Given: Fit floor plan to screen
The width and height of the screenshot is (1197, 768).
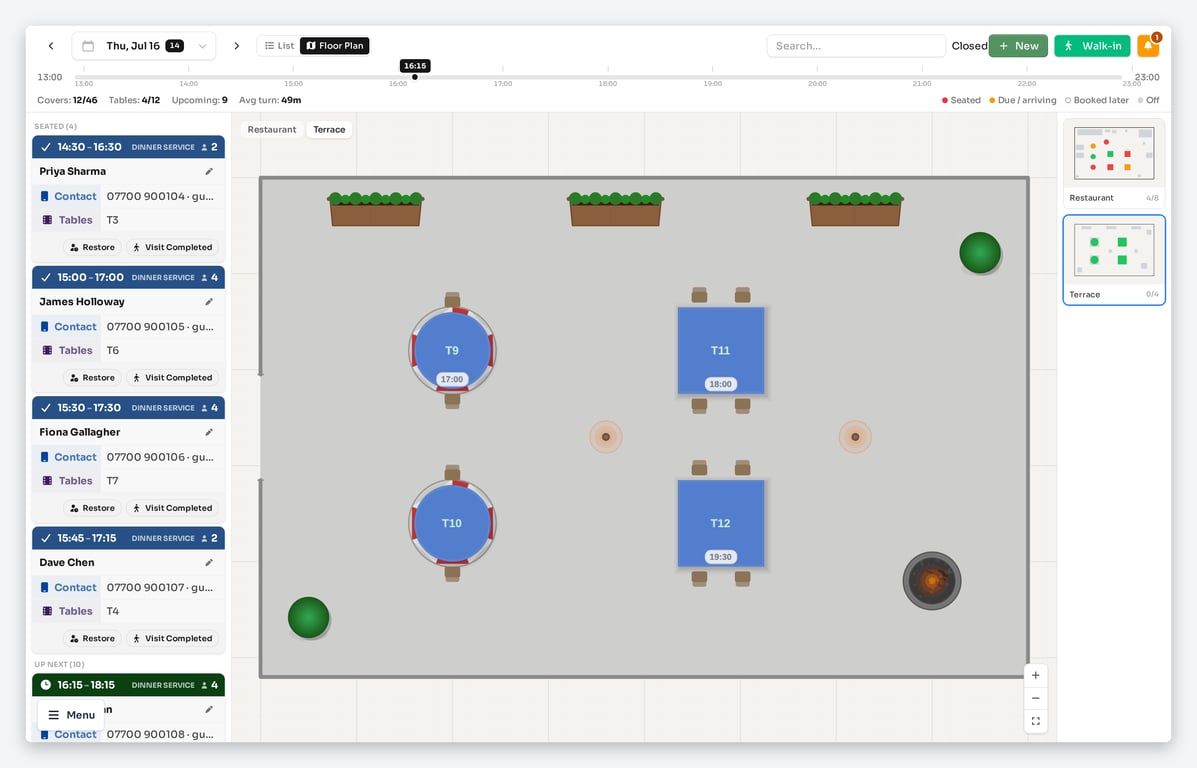Looking at the screenshot, I should coord(1035,721).
